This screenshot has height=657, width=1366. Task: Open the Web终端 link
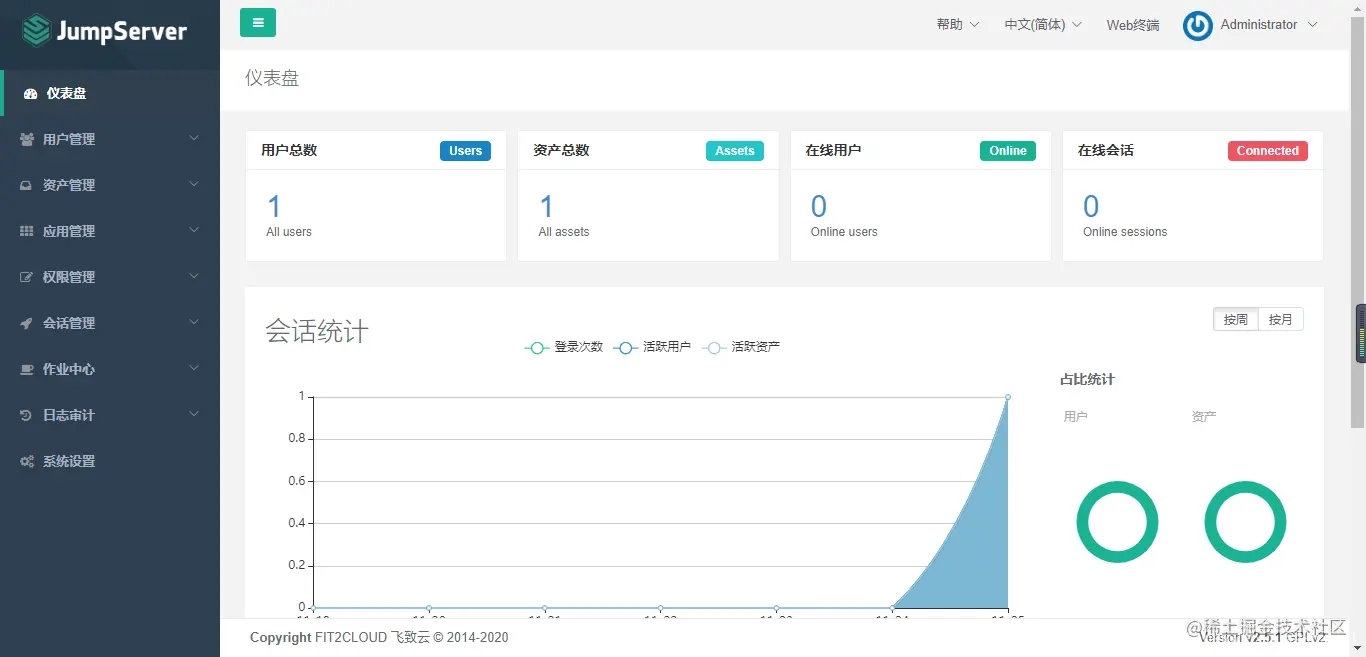1133,25
